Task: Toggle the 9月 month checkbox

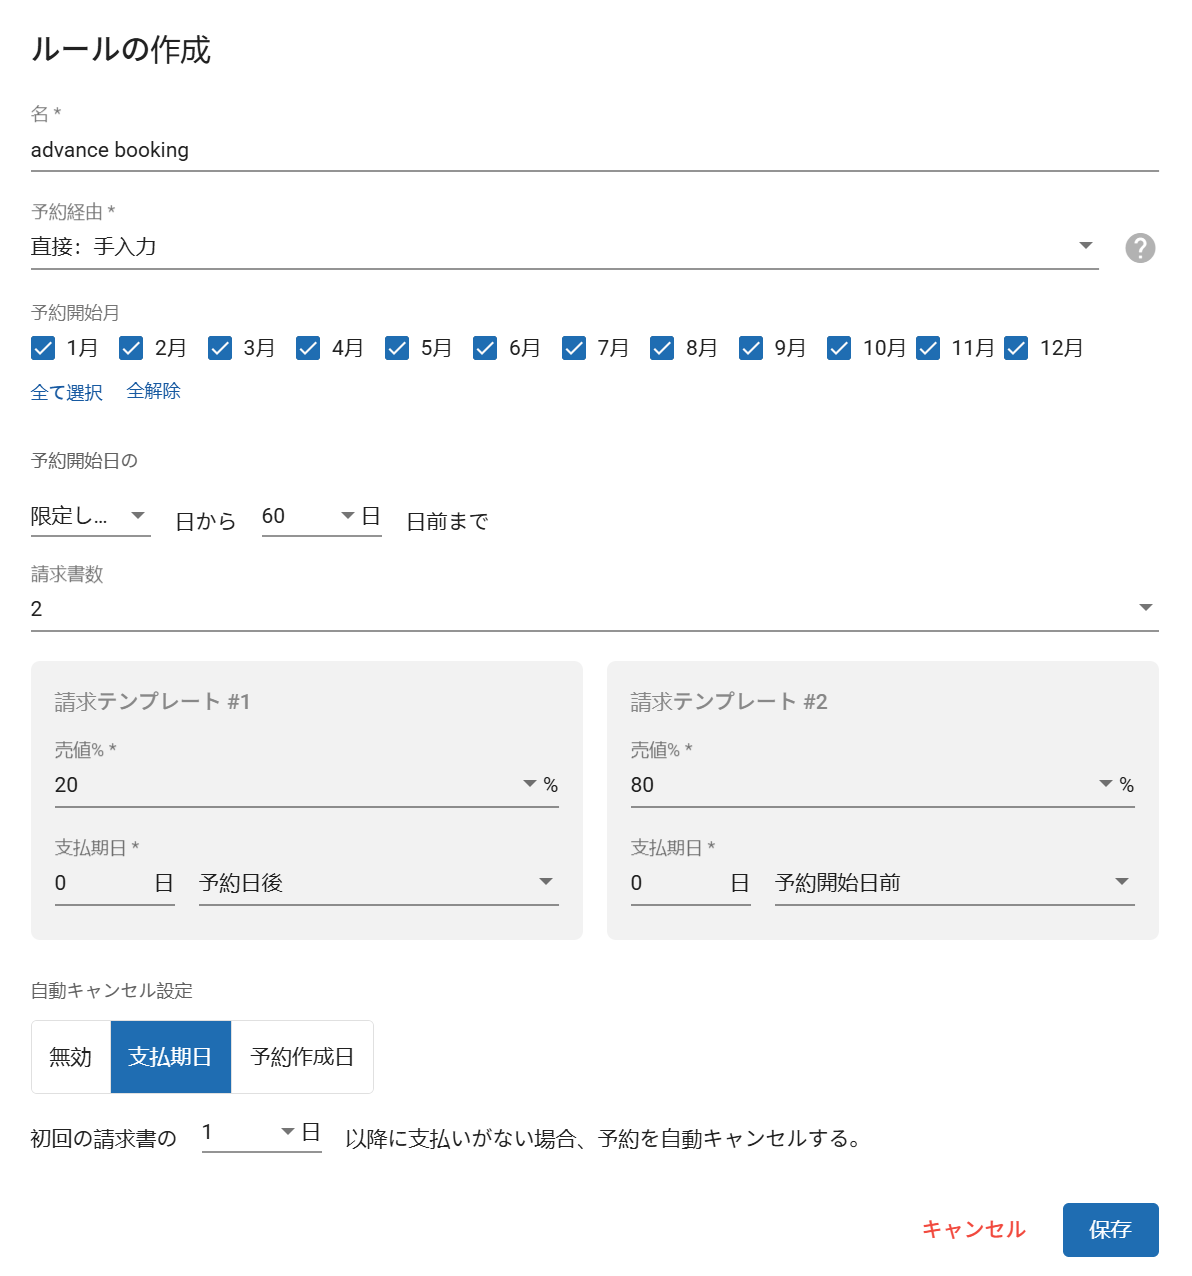Action: 751,348
